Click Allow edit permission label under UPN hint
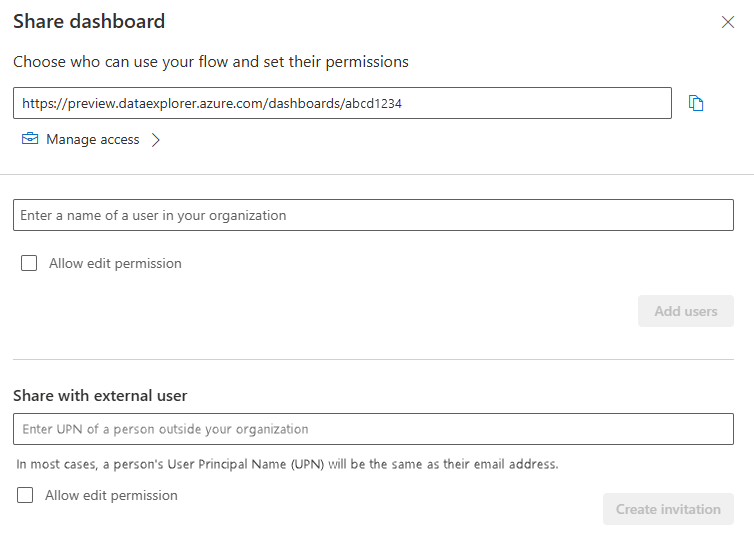 click(x=111, y=495)
